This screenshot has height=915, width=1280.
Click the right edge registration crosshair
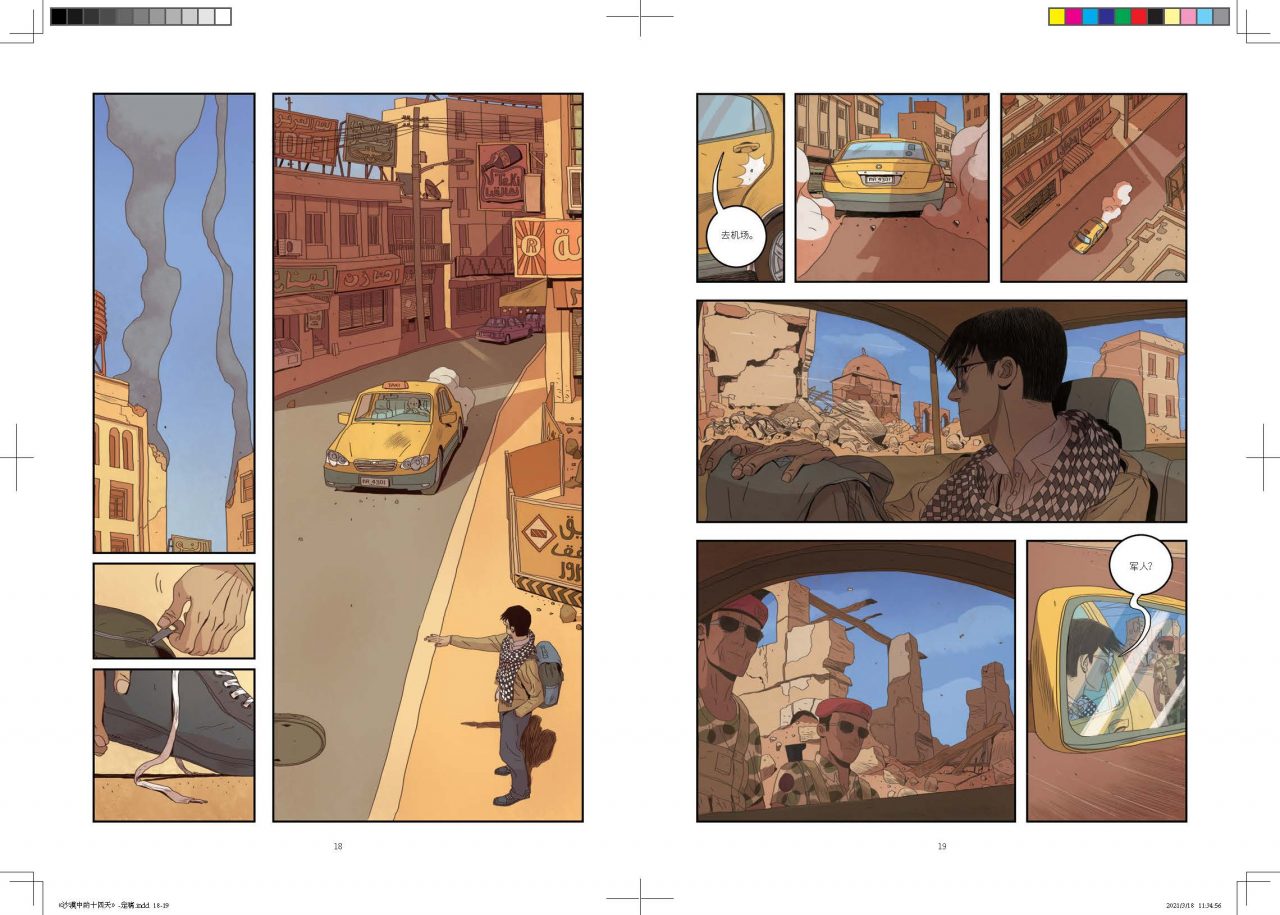click(x=1263, y=457)
